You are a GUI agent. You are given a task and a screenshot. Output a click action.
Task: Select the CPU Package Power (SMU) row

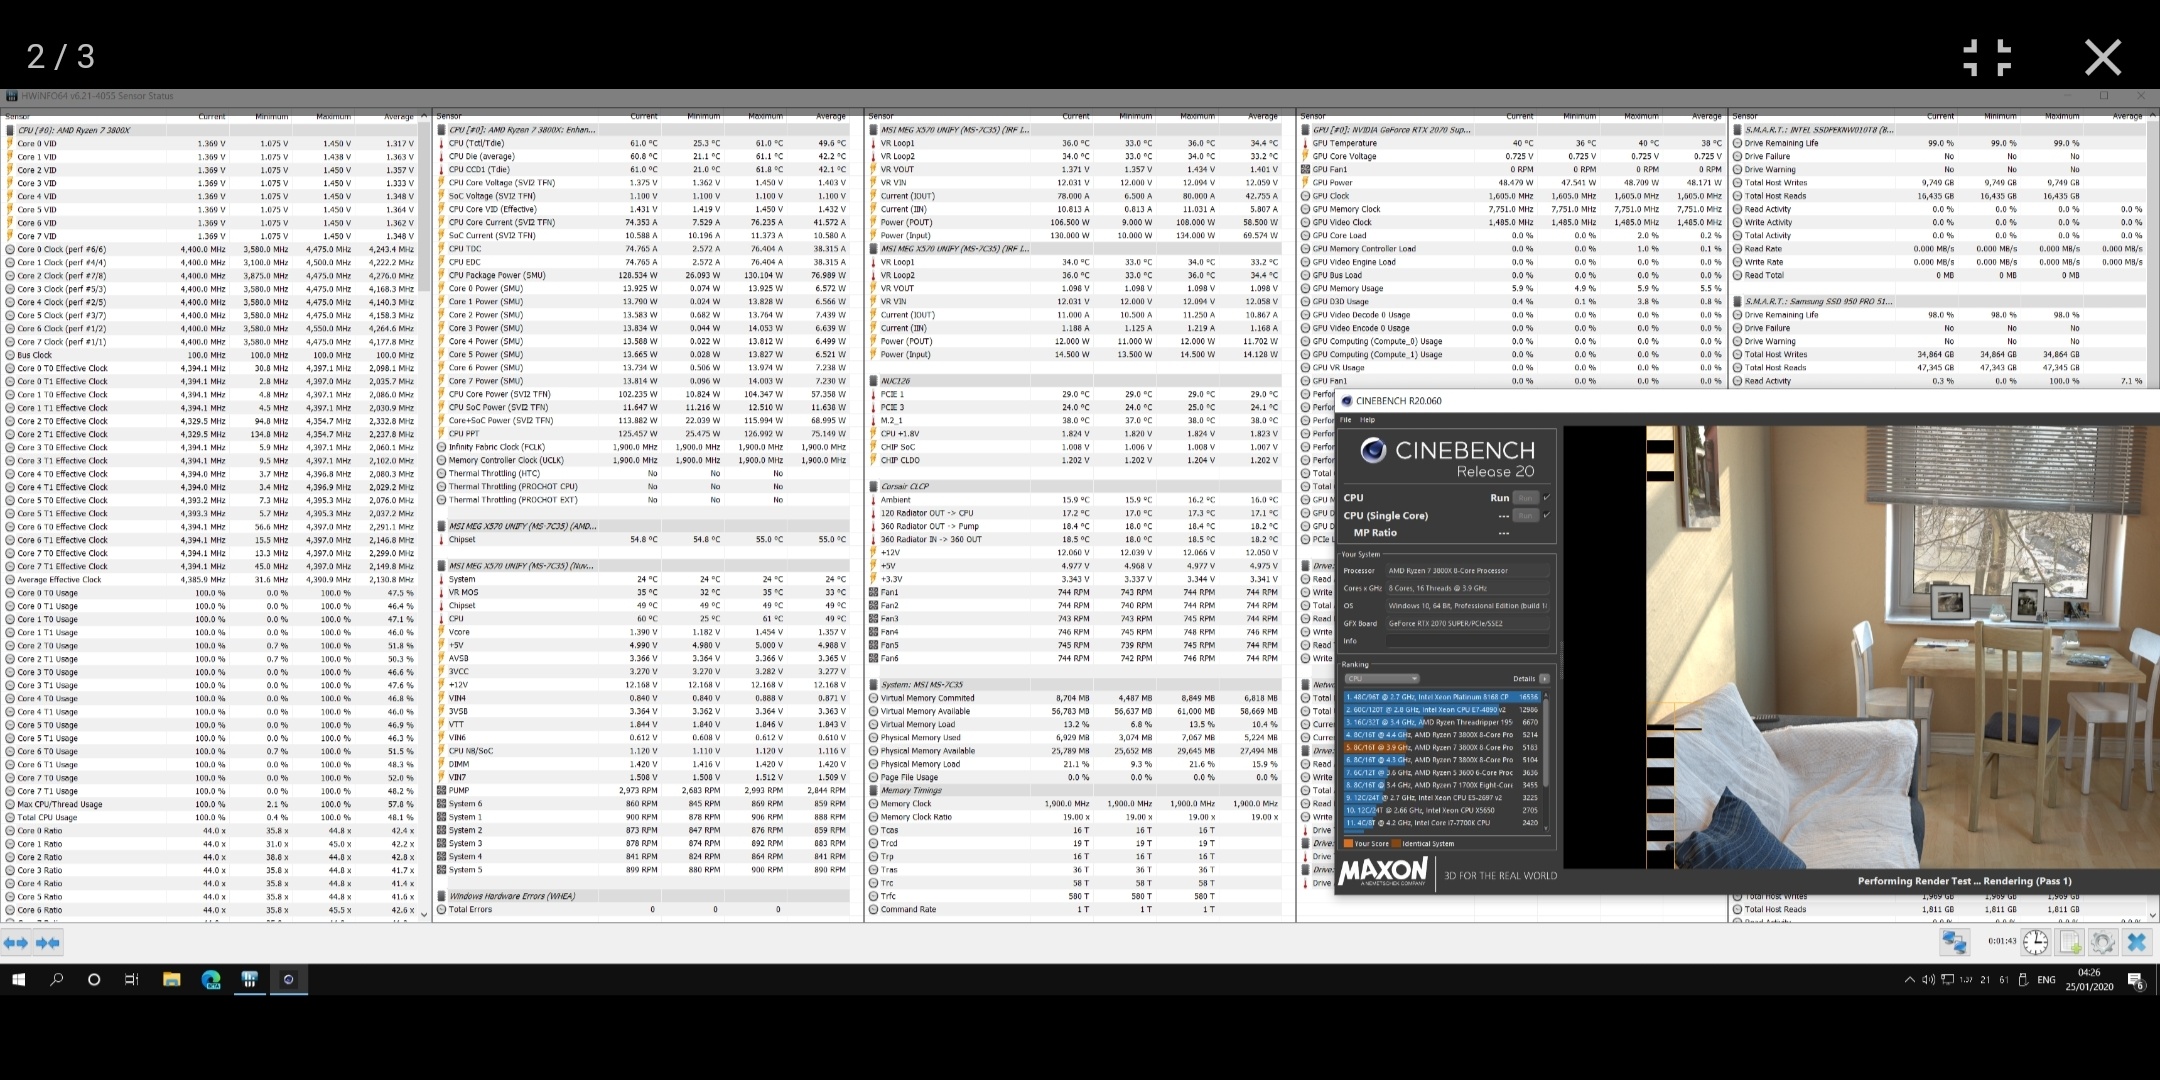coord(644,275)
